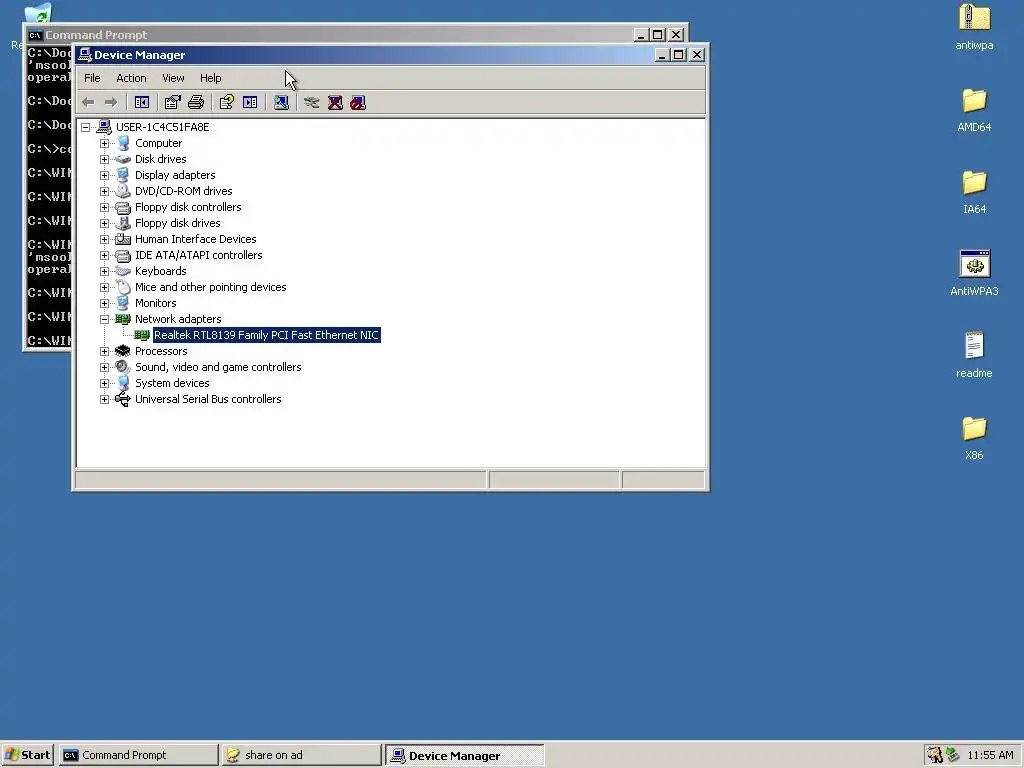Open the View menu
The height and width of the screenshot is (768, 1024).
point(173,78)
